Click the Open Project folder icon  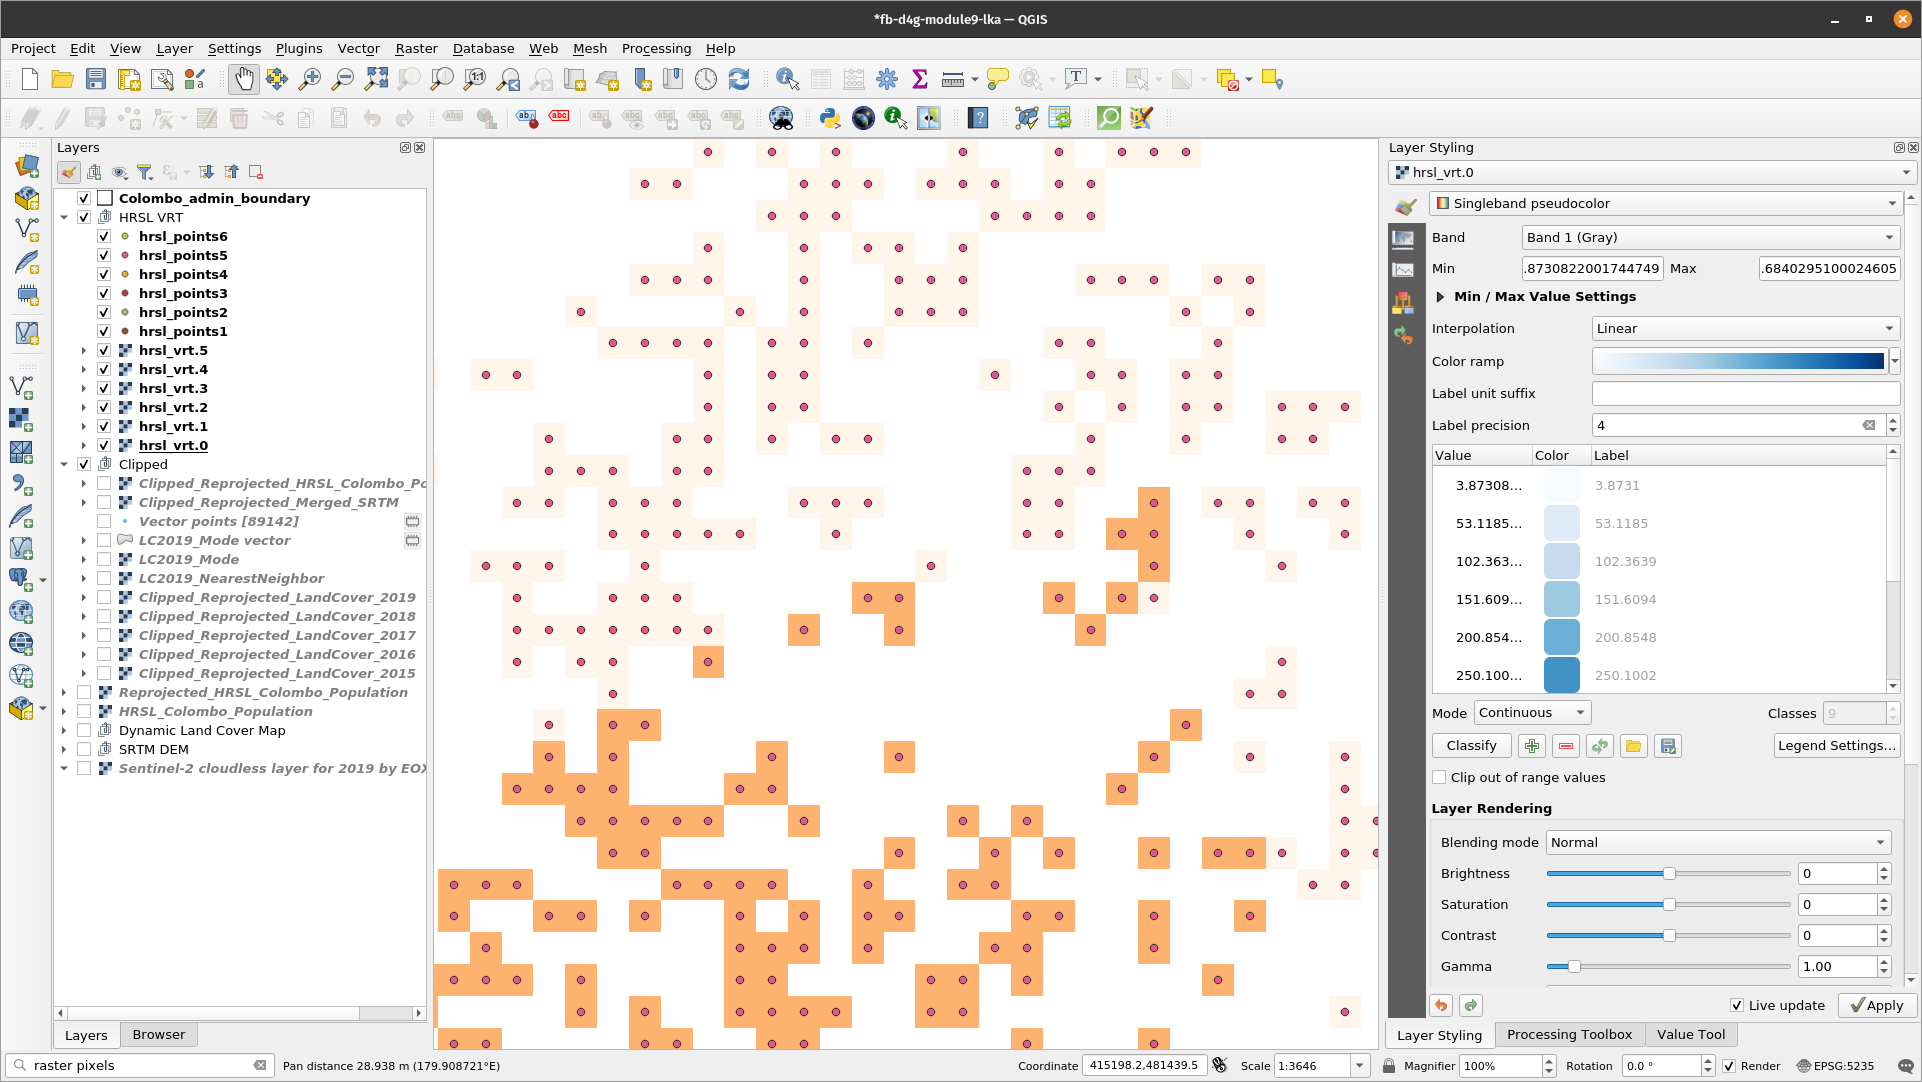[x=62, y=80]
